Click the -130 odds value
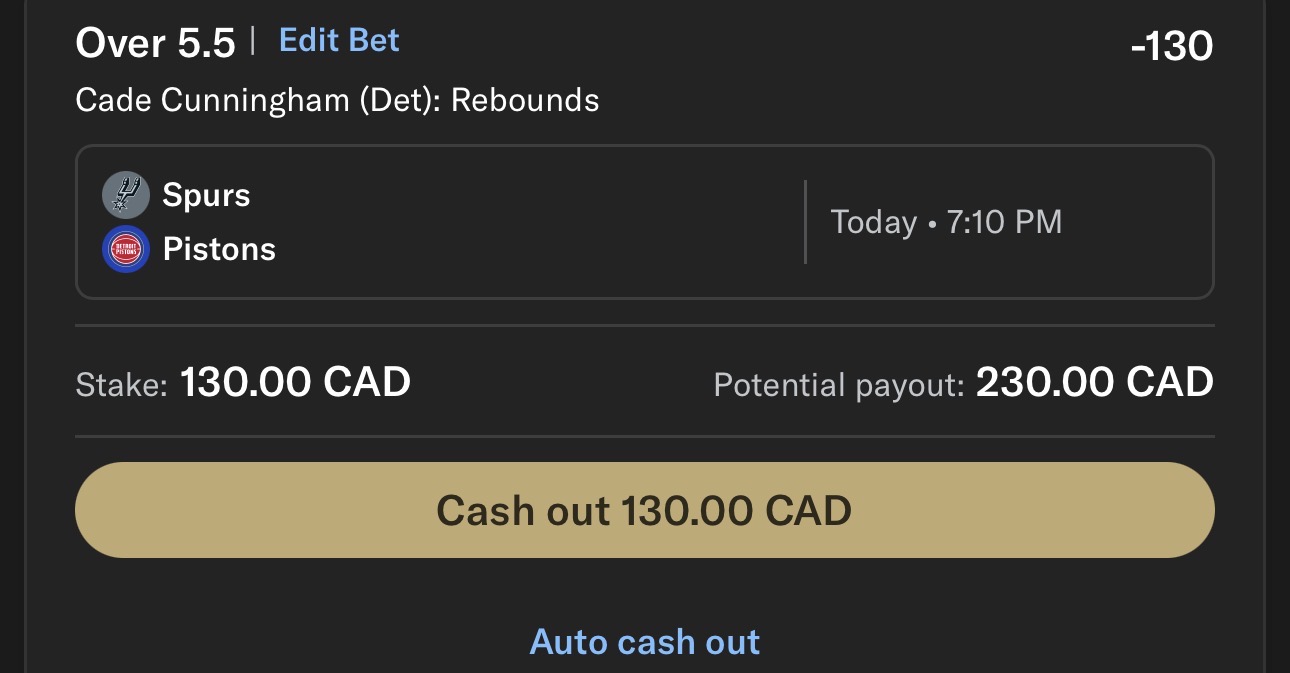The image size is (1290, 673). [x=1171, y=46]
